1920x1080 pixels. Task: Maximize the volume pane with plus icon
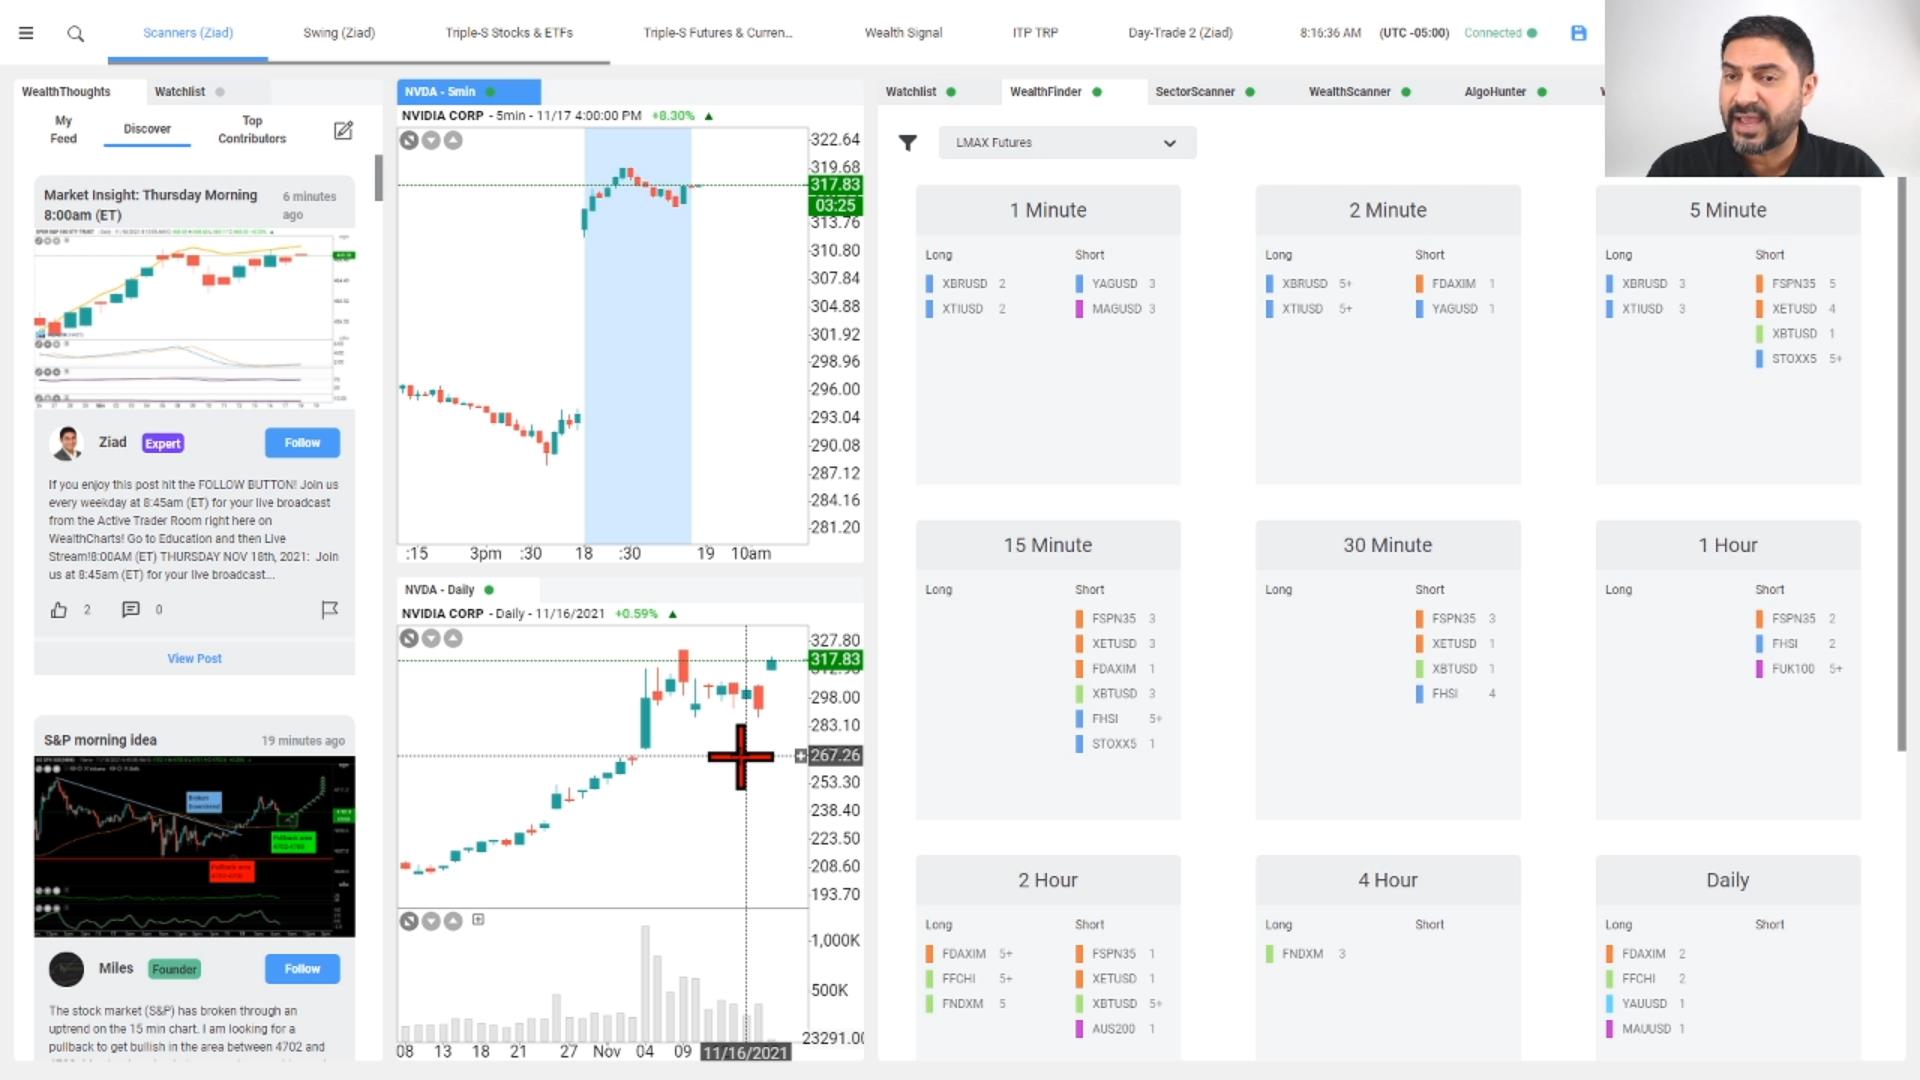tap(478, 920)
